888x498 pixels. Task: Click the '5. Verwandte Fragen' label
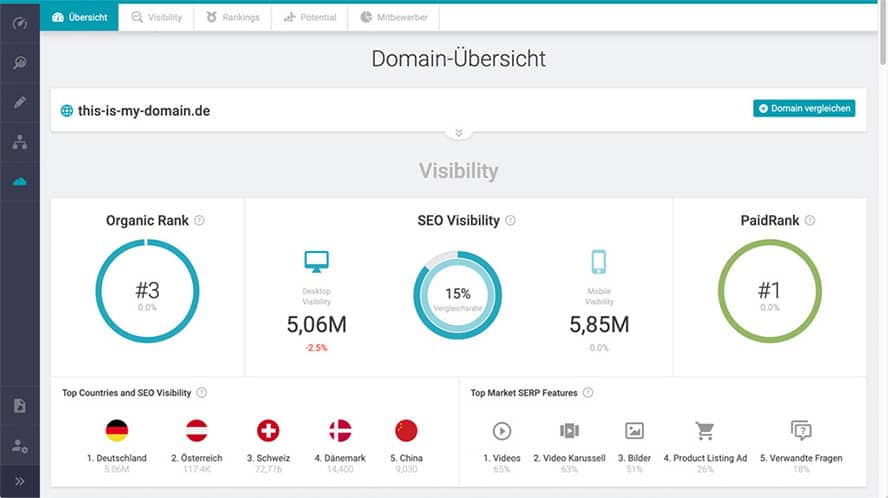point(801,458)
